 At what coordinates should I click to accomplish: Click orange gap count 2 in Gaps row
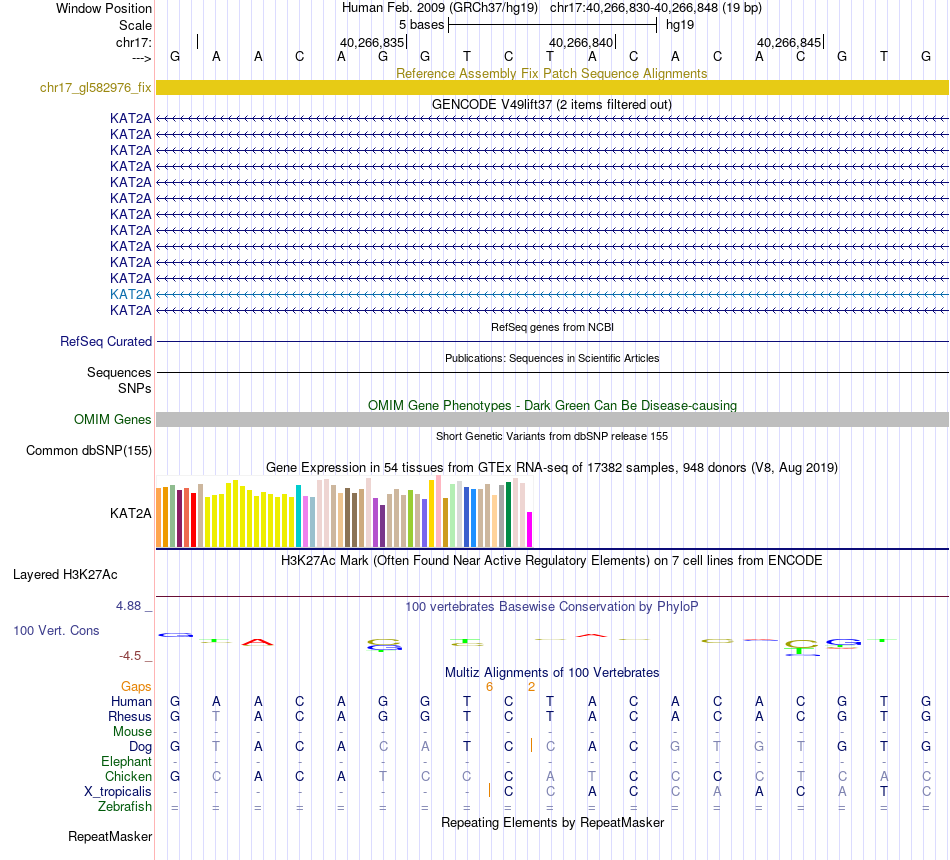(x=531, y=687)
